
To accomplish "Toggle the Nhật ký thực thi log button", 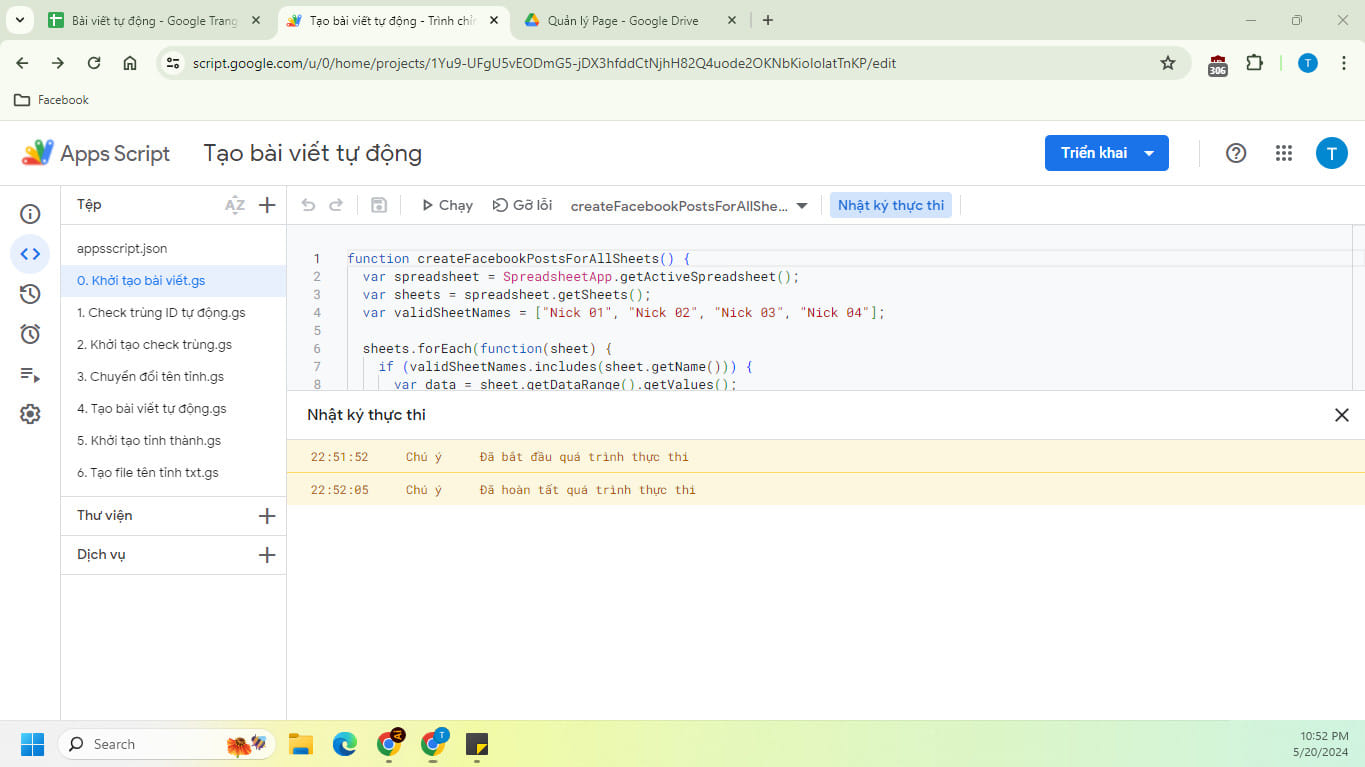I will tap(891, 205).
